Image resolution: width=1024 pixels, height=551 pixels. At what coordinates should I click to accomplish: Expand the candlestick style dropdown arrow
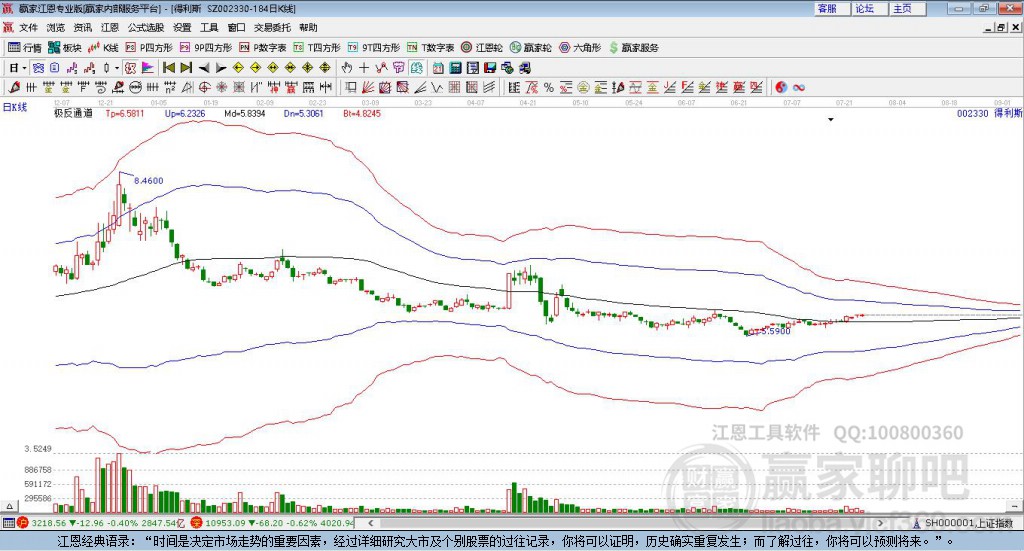pyautogui.click(x=117, y=68)
